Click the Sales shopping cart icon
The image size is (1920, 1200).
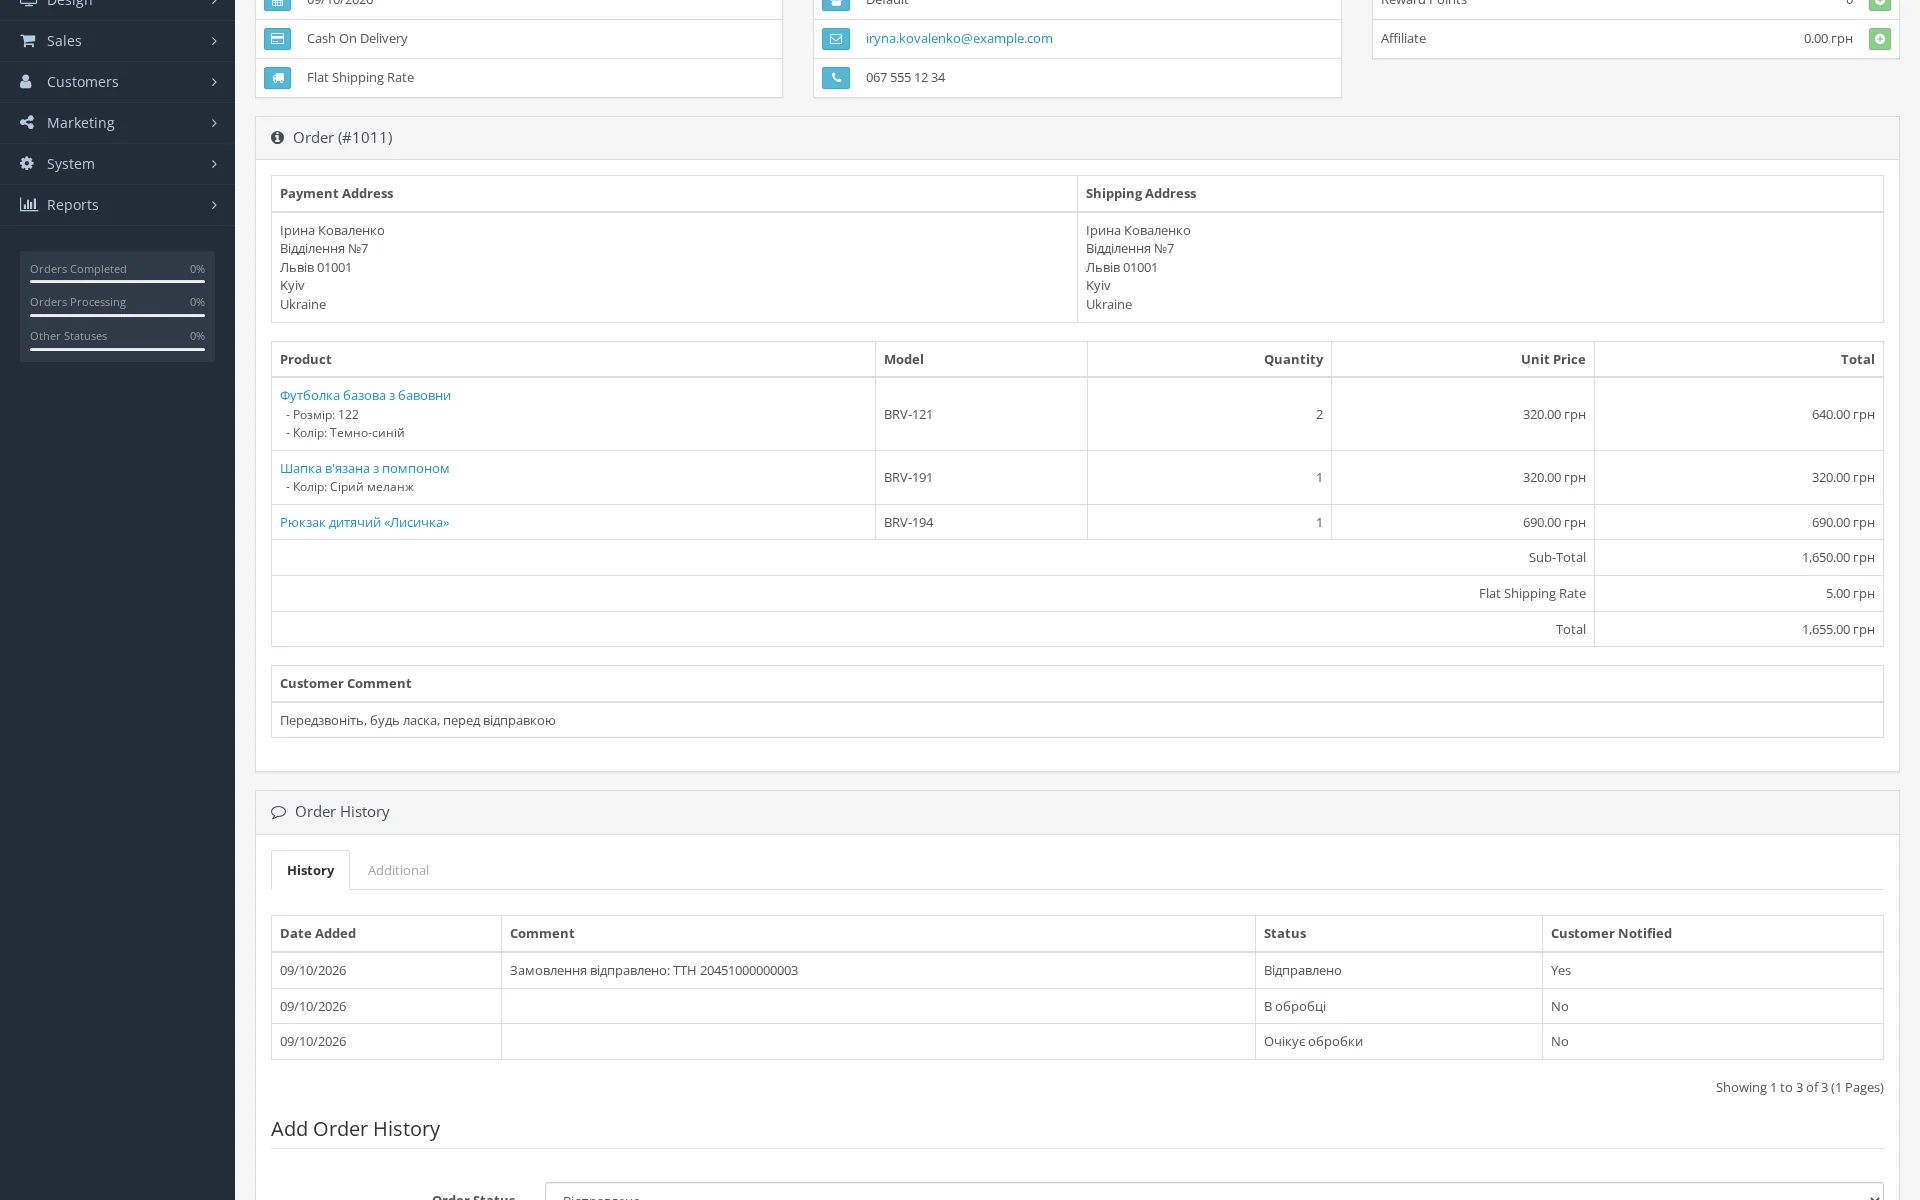(x=28, y=41)
